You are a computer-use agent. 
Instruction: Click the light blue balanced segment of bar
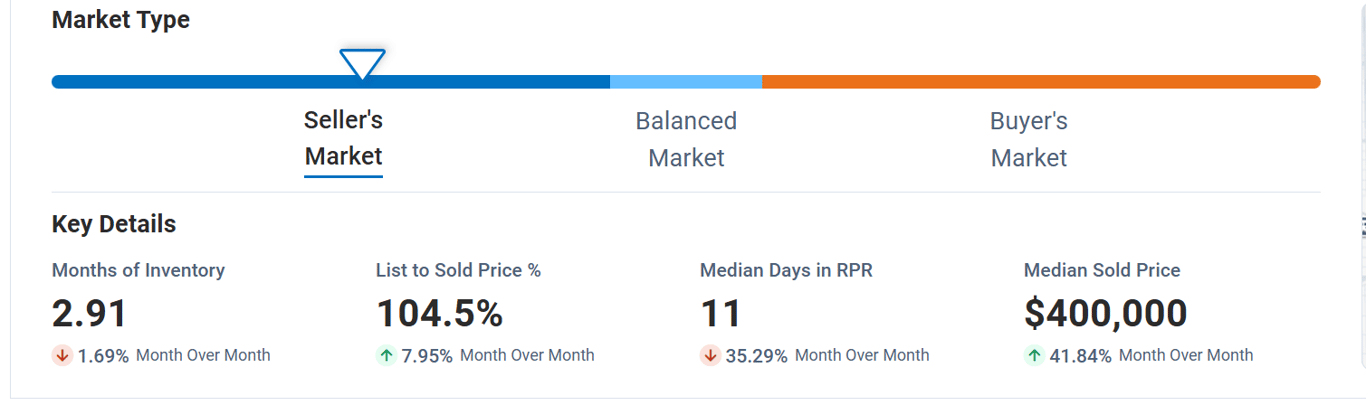[x=686, y=82]
